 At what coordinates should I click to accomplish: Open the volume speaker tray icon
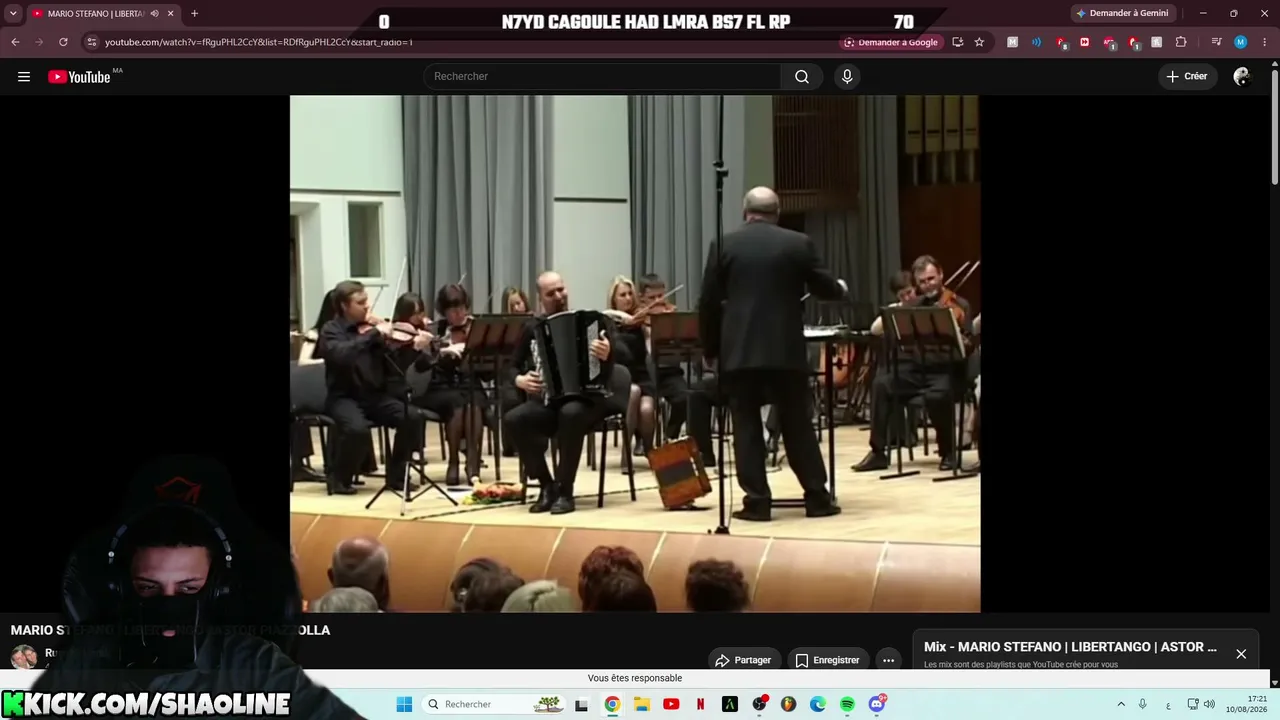[x=1209, y=704]
